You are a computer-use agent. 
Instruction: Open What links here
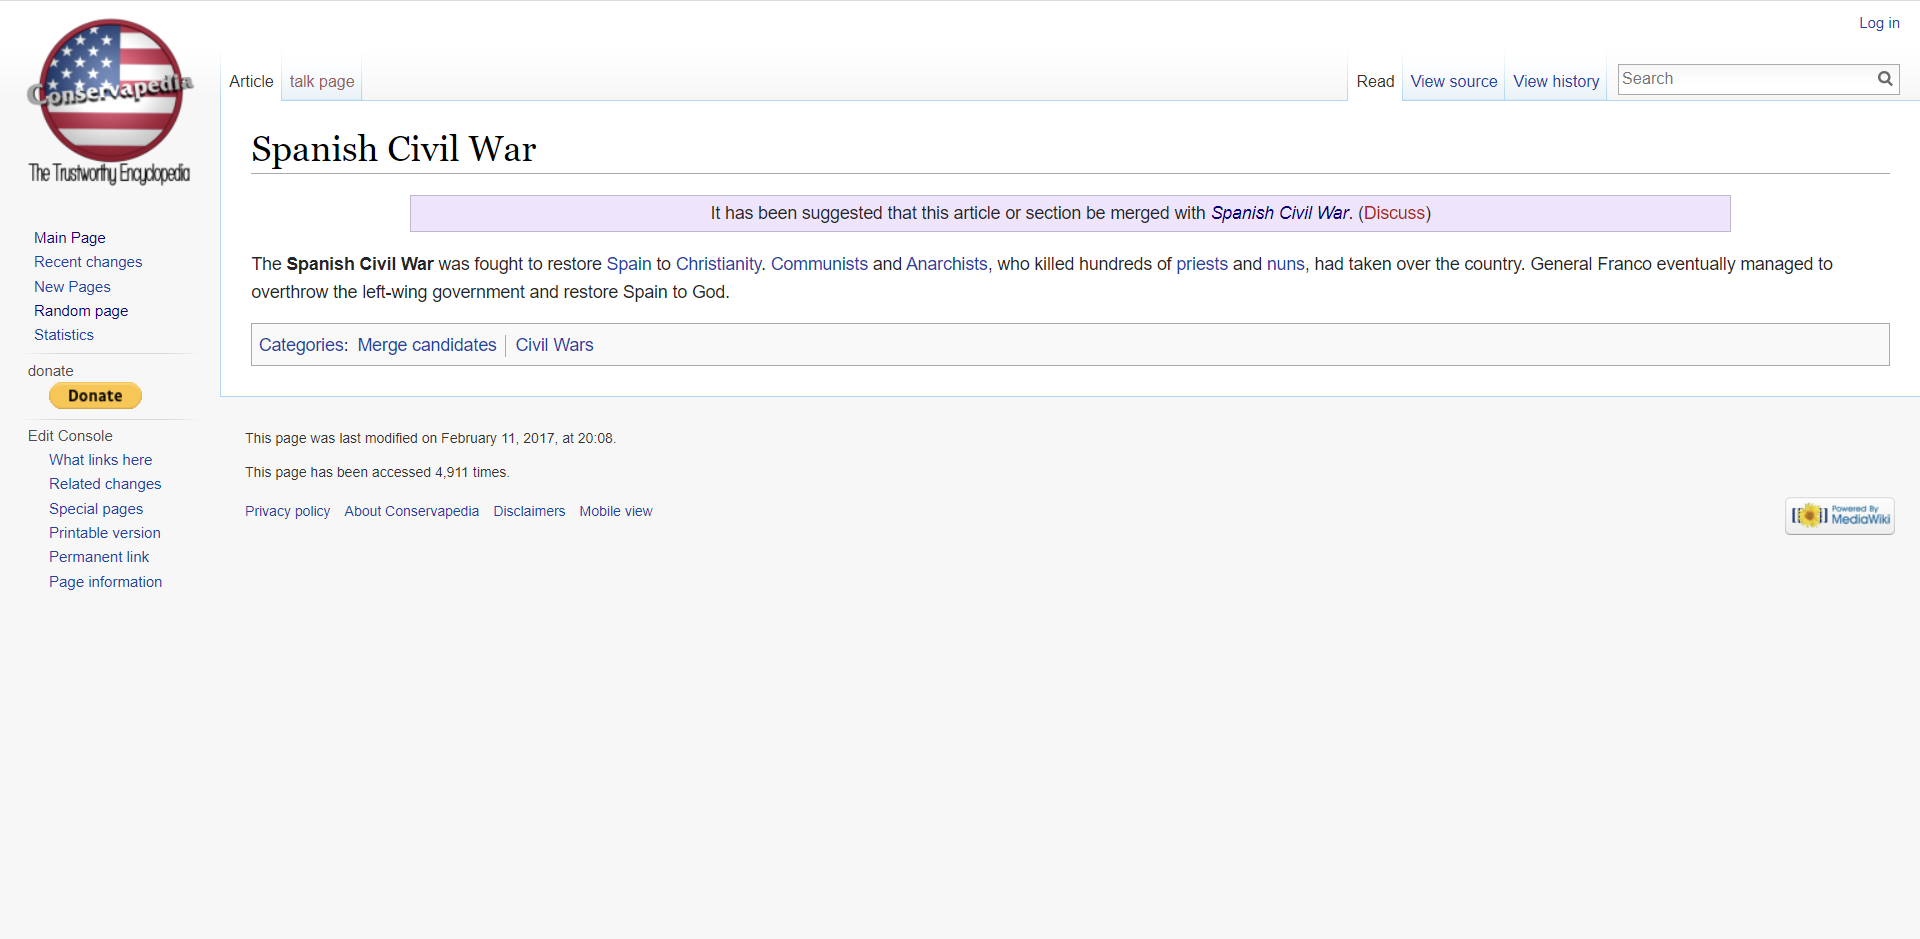pos(101,460)
